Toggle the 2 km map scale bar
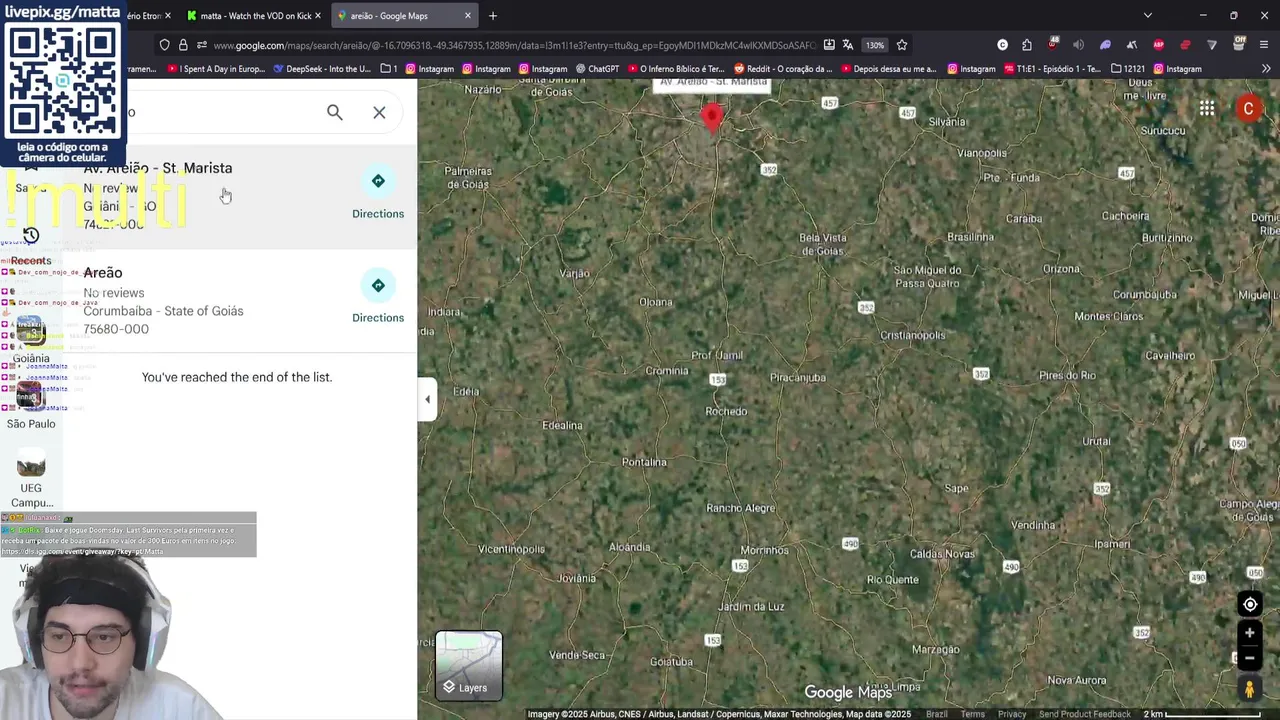This screenshot has width=1280, height=720. pyautogui.click(x=1203, y=714)
